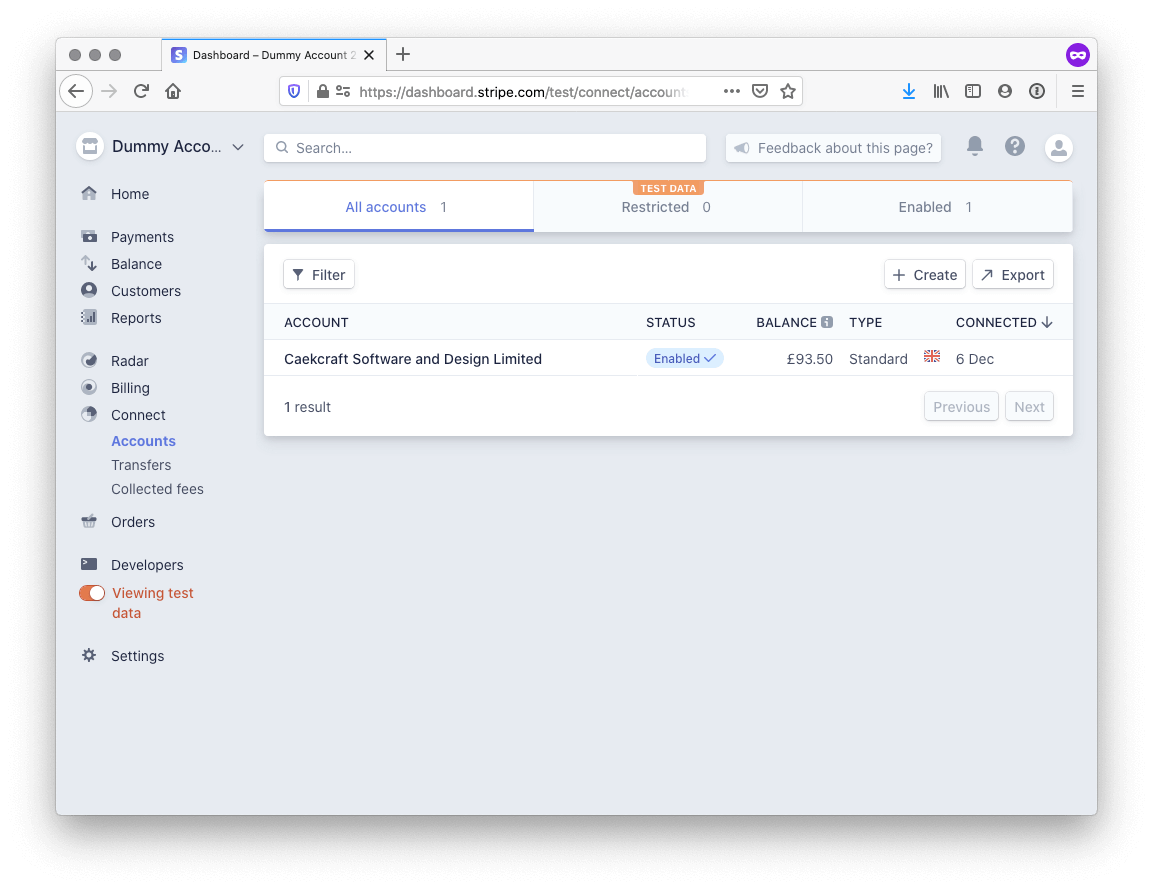
Task: Select the Connect icon
Action: pos(89,414)
